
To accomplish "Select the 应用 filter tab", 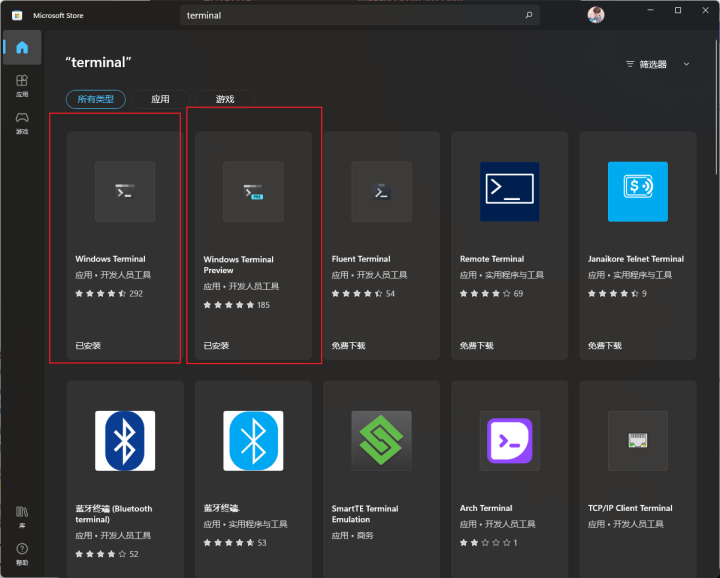I will pyautogui.click(x=160, y=99).
